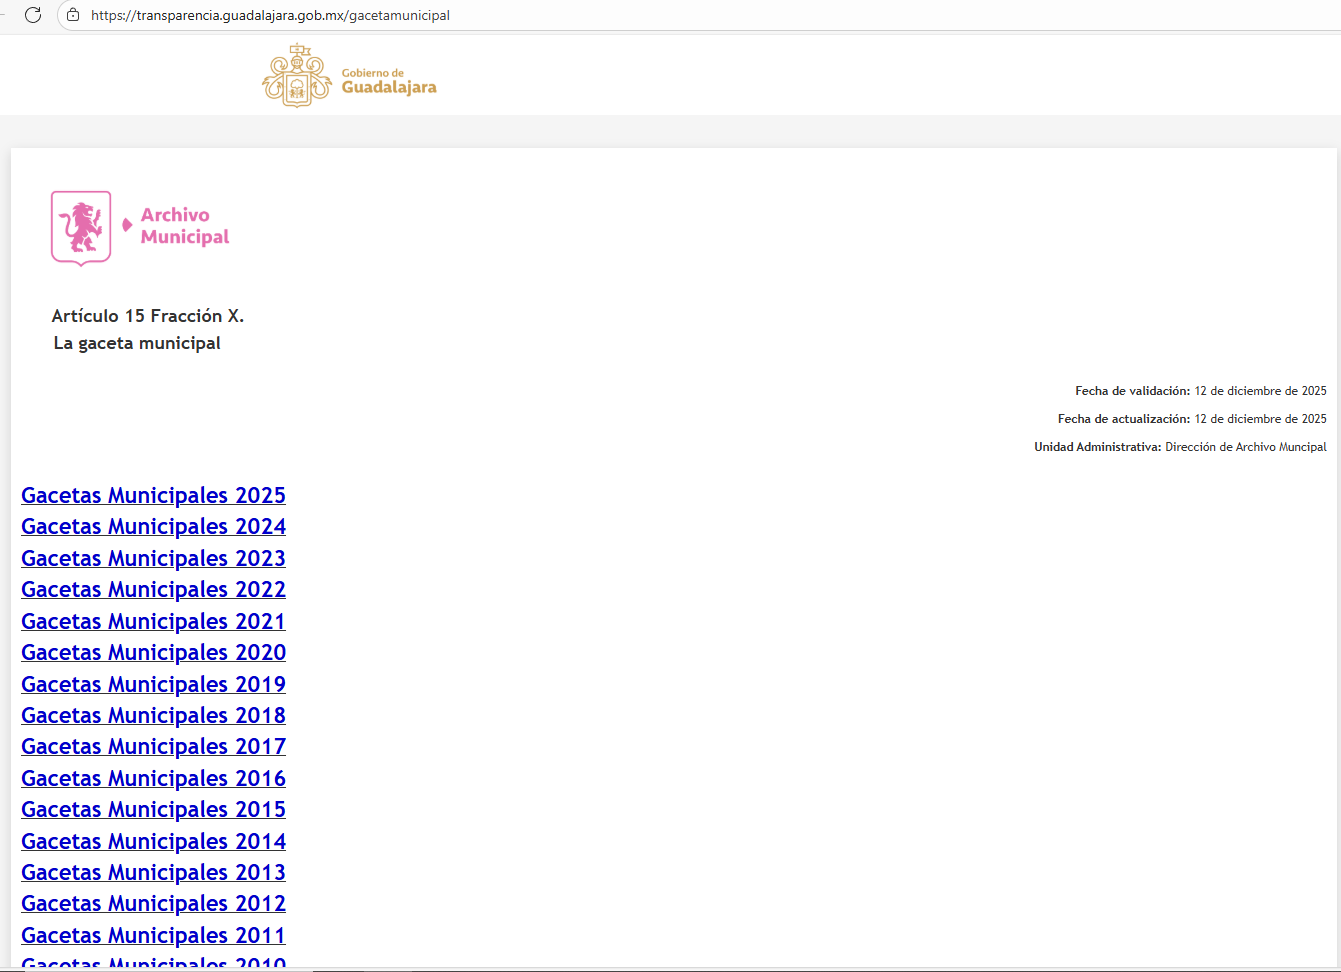
Task: Click the site info lock icon
Action: (73, 15)
